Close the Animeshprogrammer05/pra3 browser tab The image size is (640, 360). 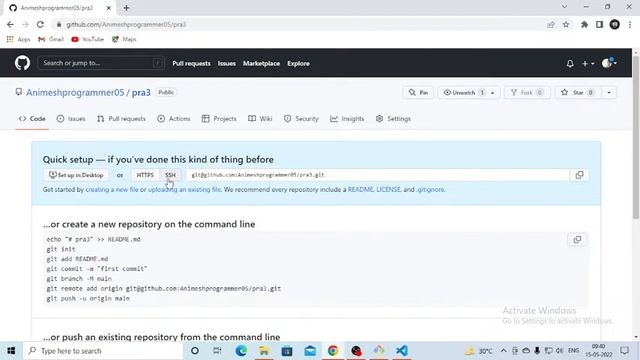click(x=109, y=8)
